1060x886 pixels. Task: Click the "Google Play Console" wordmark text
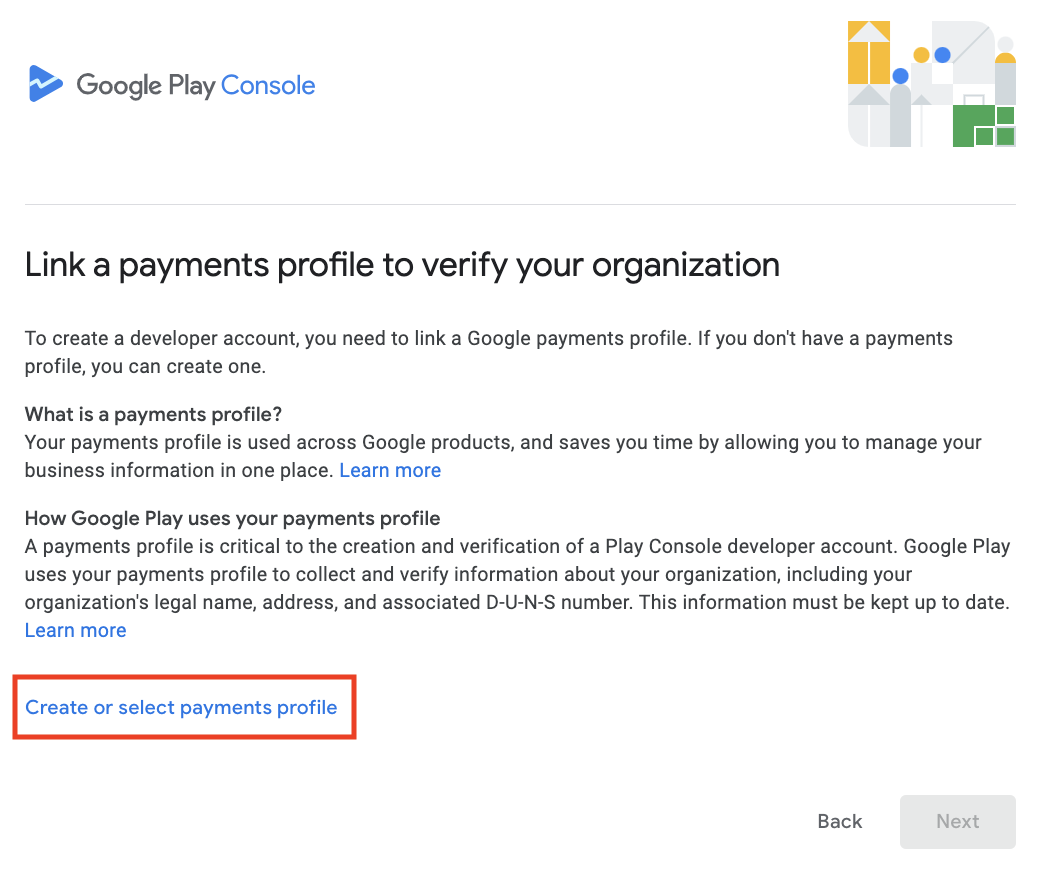coord(195,86)
